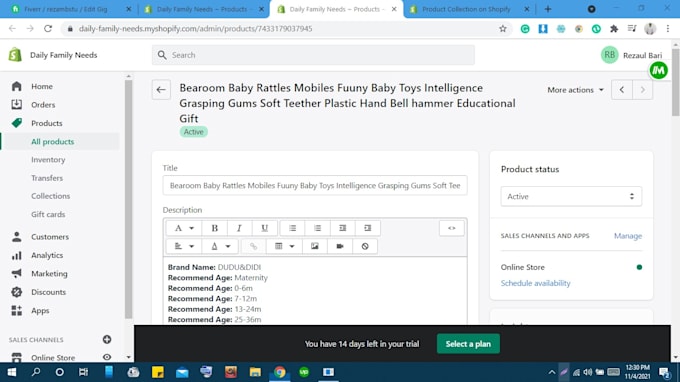Click the insert link icon
Viewport: 680px width, 382px height.
253,246
